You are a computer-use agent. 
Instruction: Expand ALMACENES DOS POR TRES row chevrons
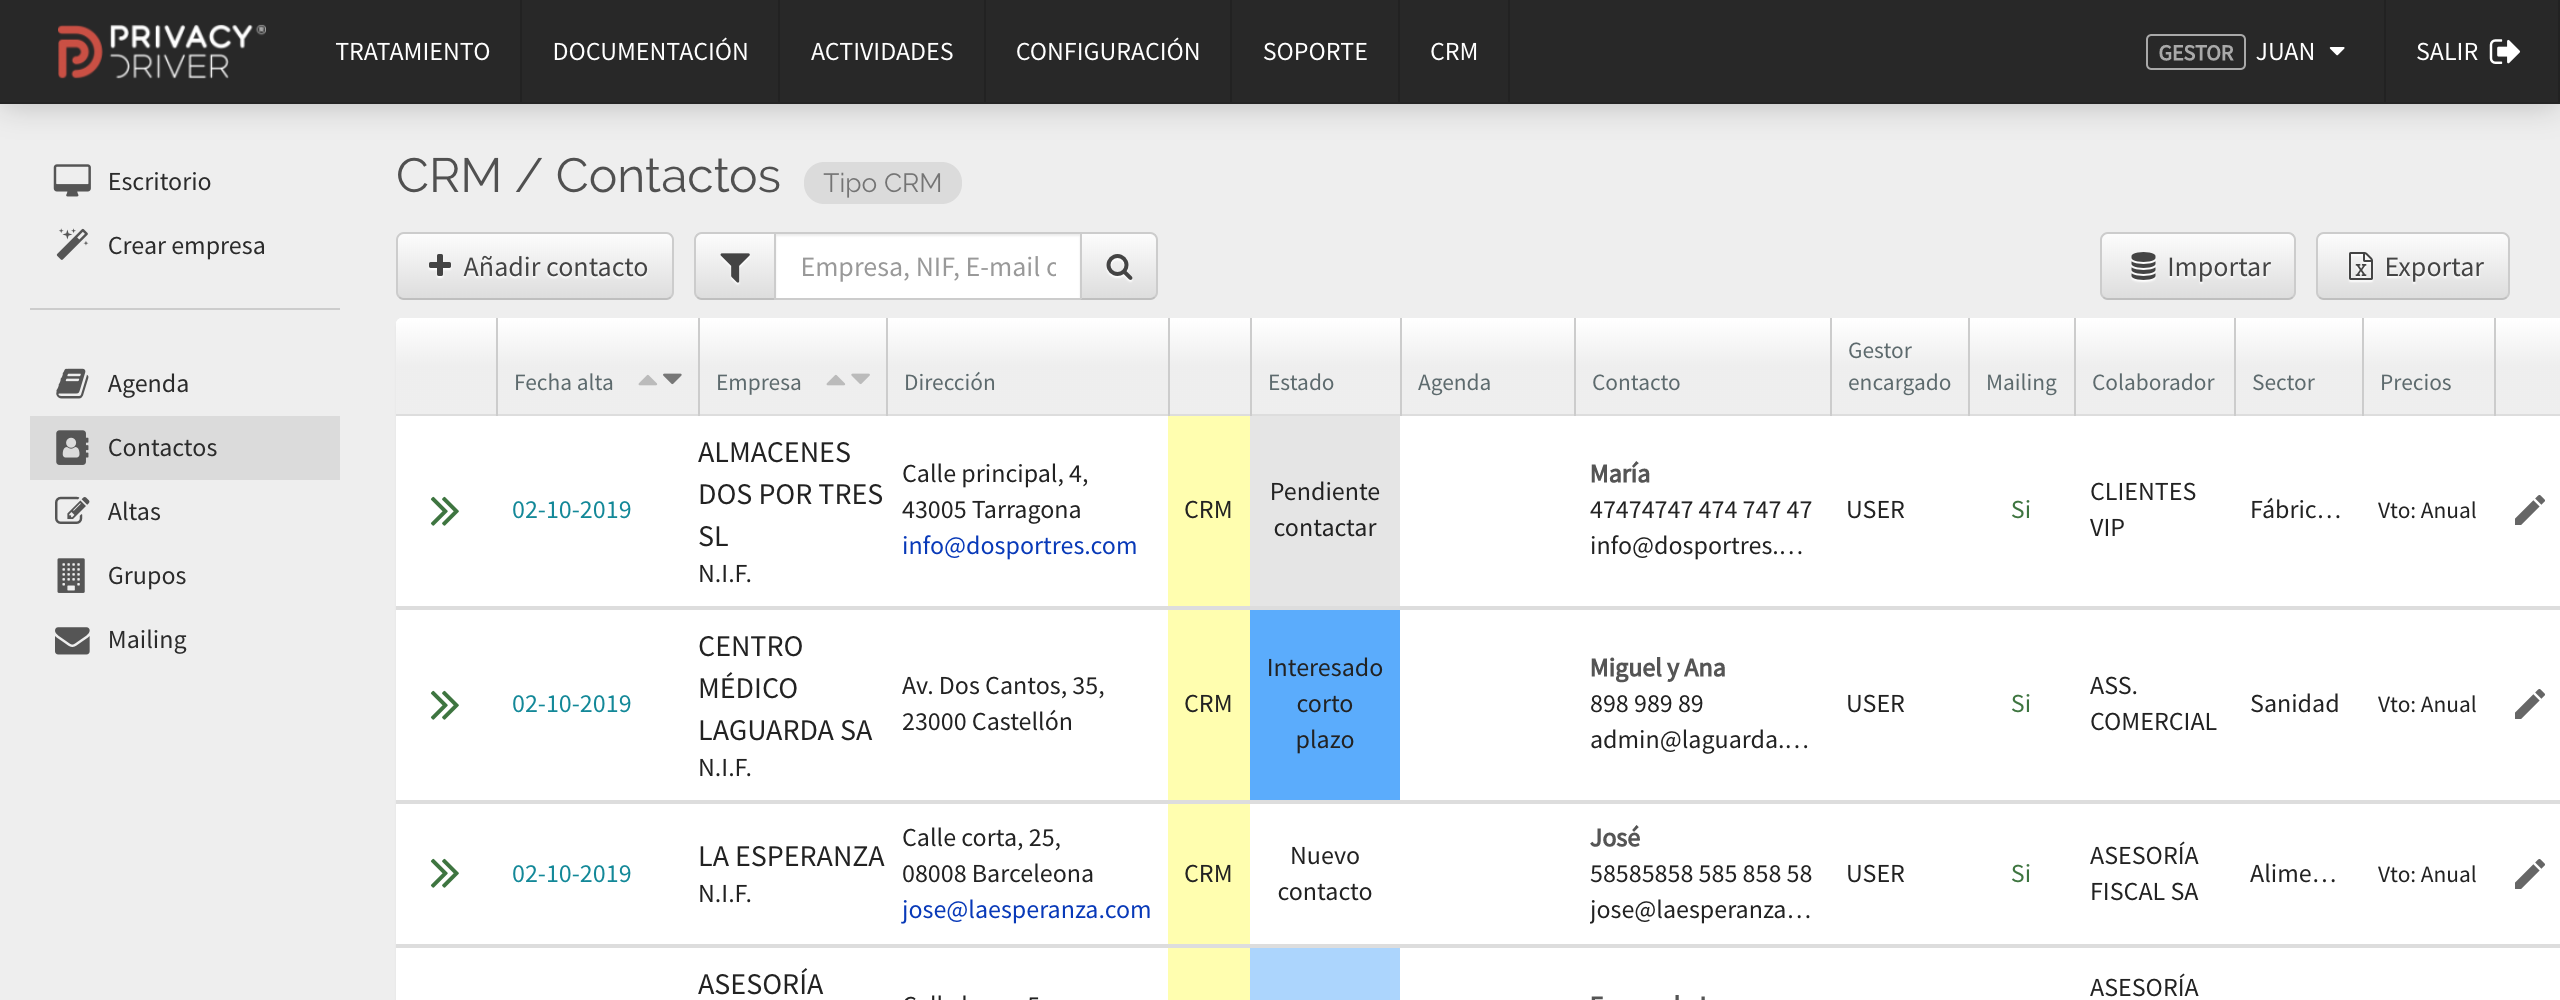(444, 511)
